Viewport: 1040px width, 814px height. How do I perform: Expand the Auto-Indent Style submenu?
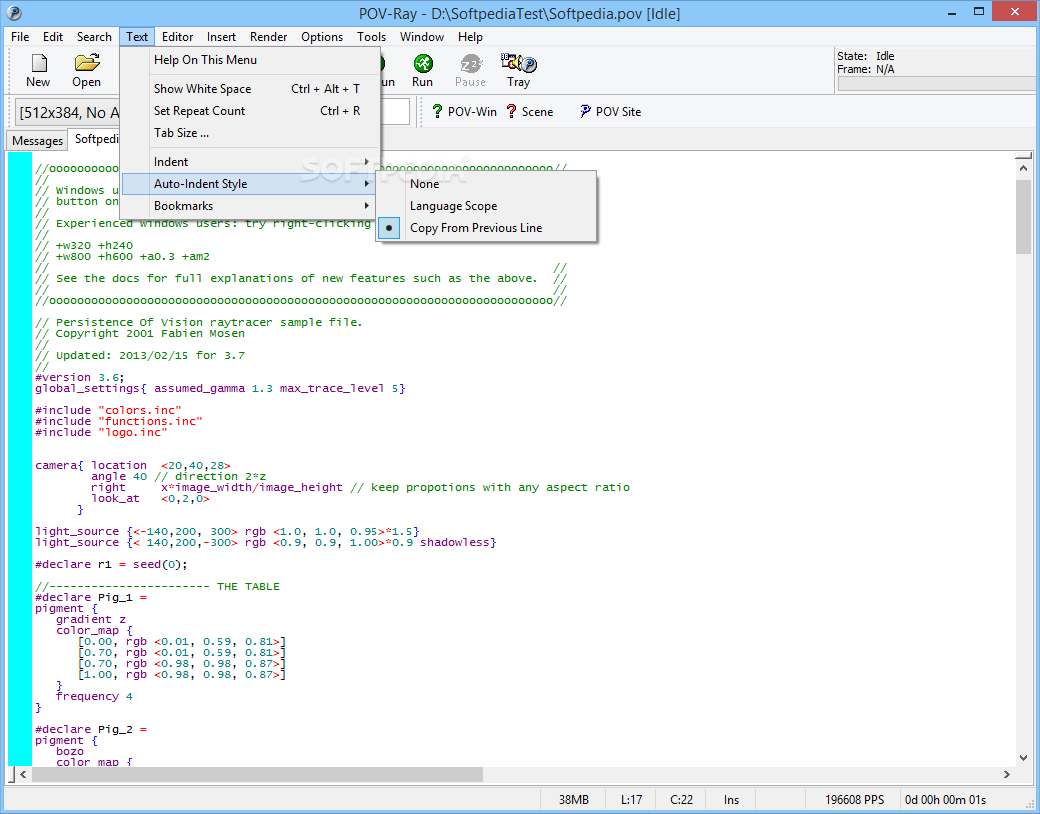tap(250, 184)
